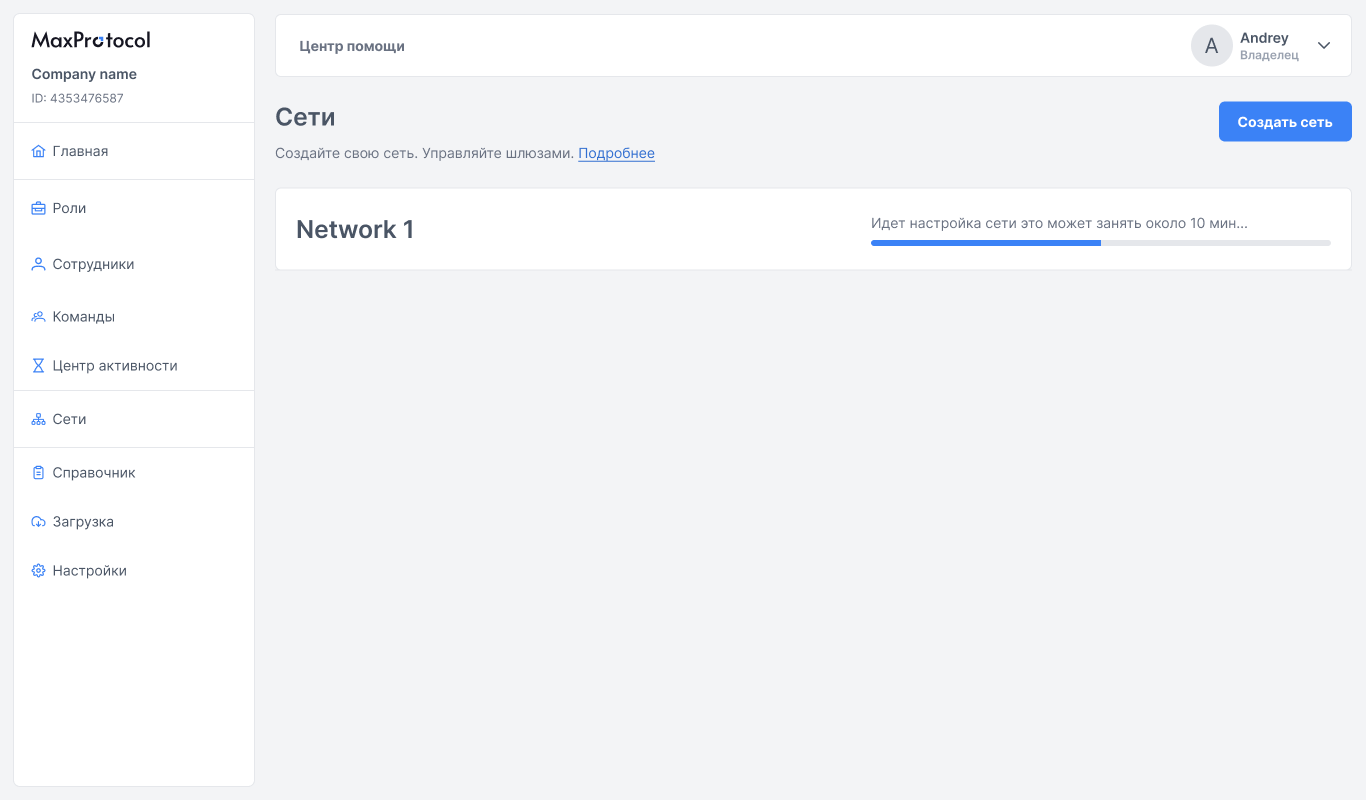Viewport: 1366px width, 800px height.
Task: Click the ID: 4353476587 text
Action: tap(78, 98)
